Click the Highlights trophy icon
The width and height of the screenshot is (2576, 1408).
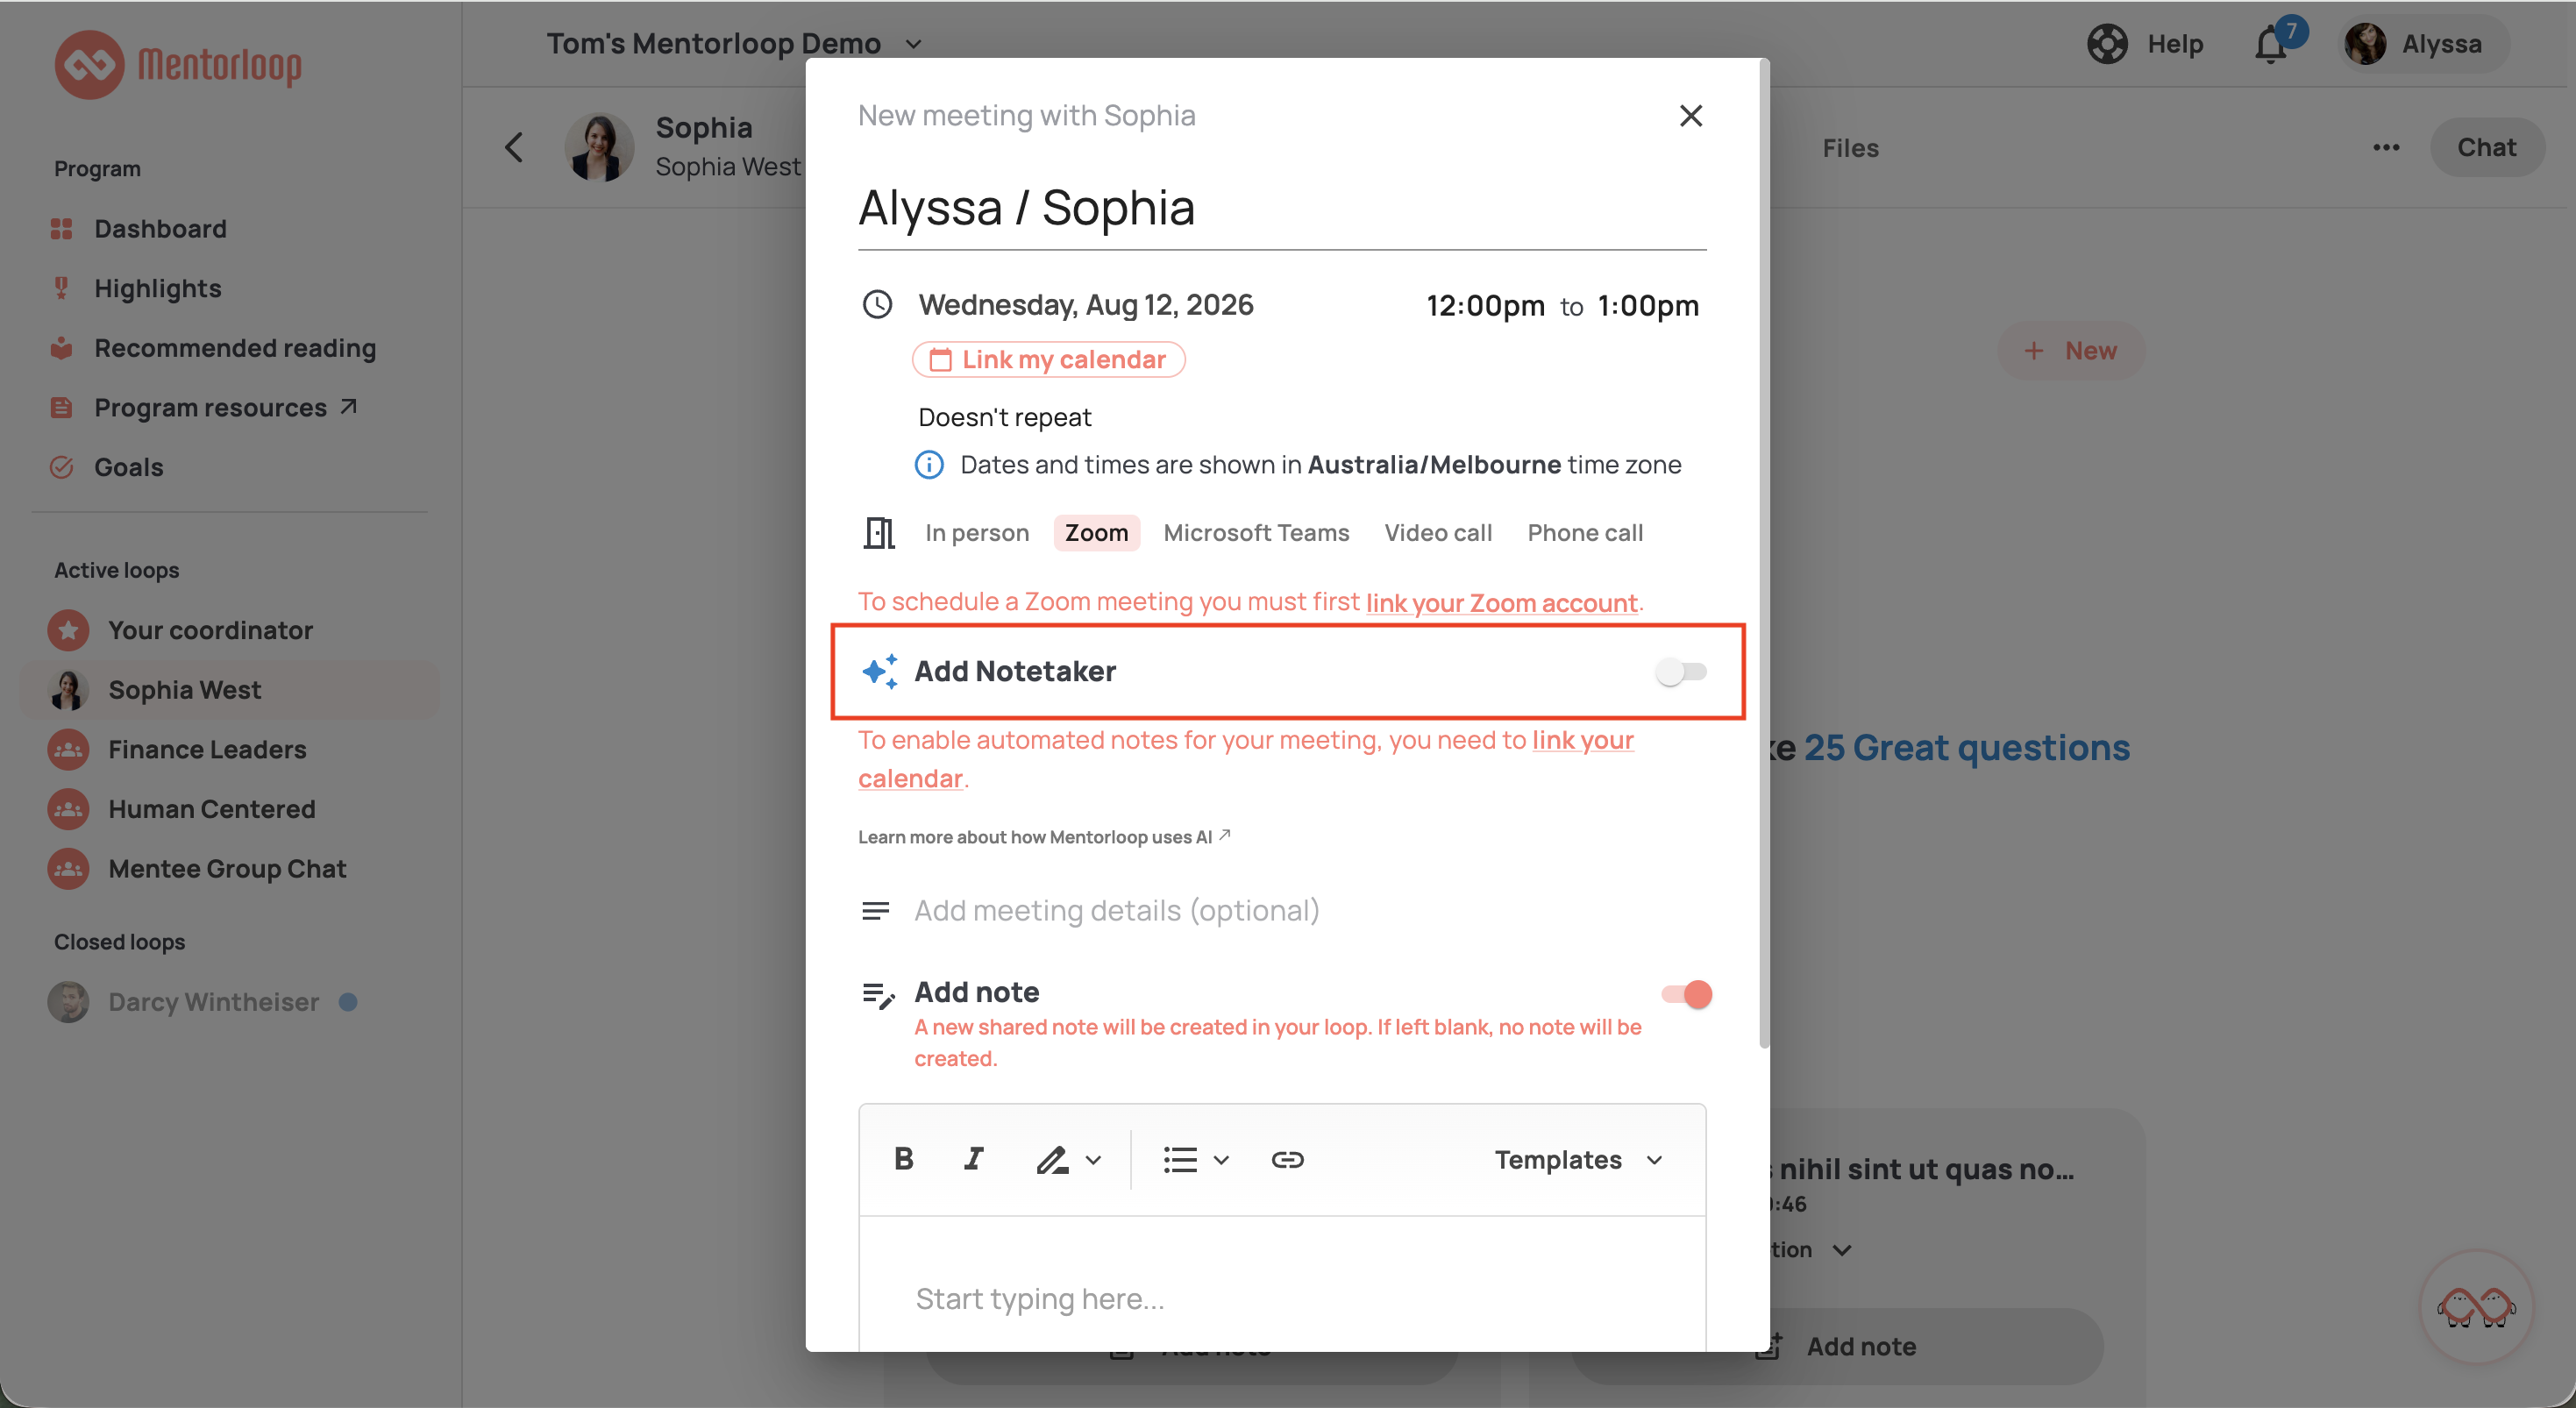point(61,288)
